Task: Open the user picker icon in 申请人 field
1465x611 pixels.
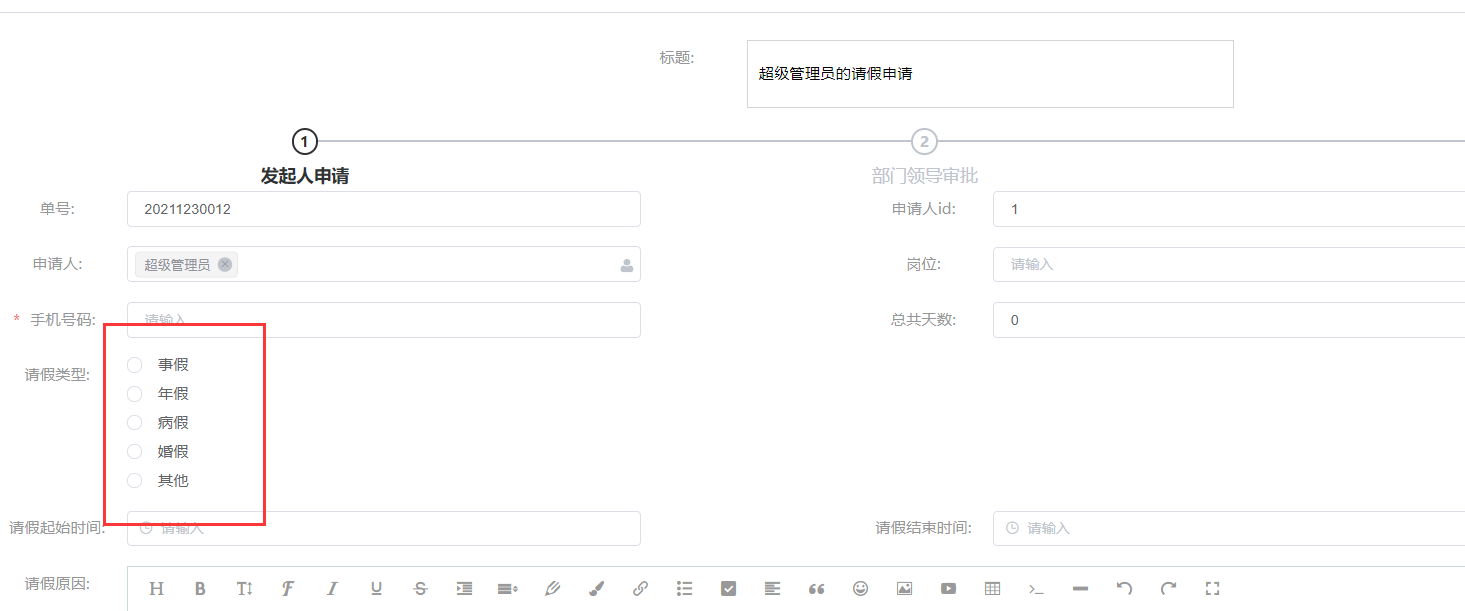Action: 627,266
